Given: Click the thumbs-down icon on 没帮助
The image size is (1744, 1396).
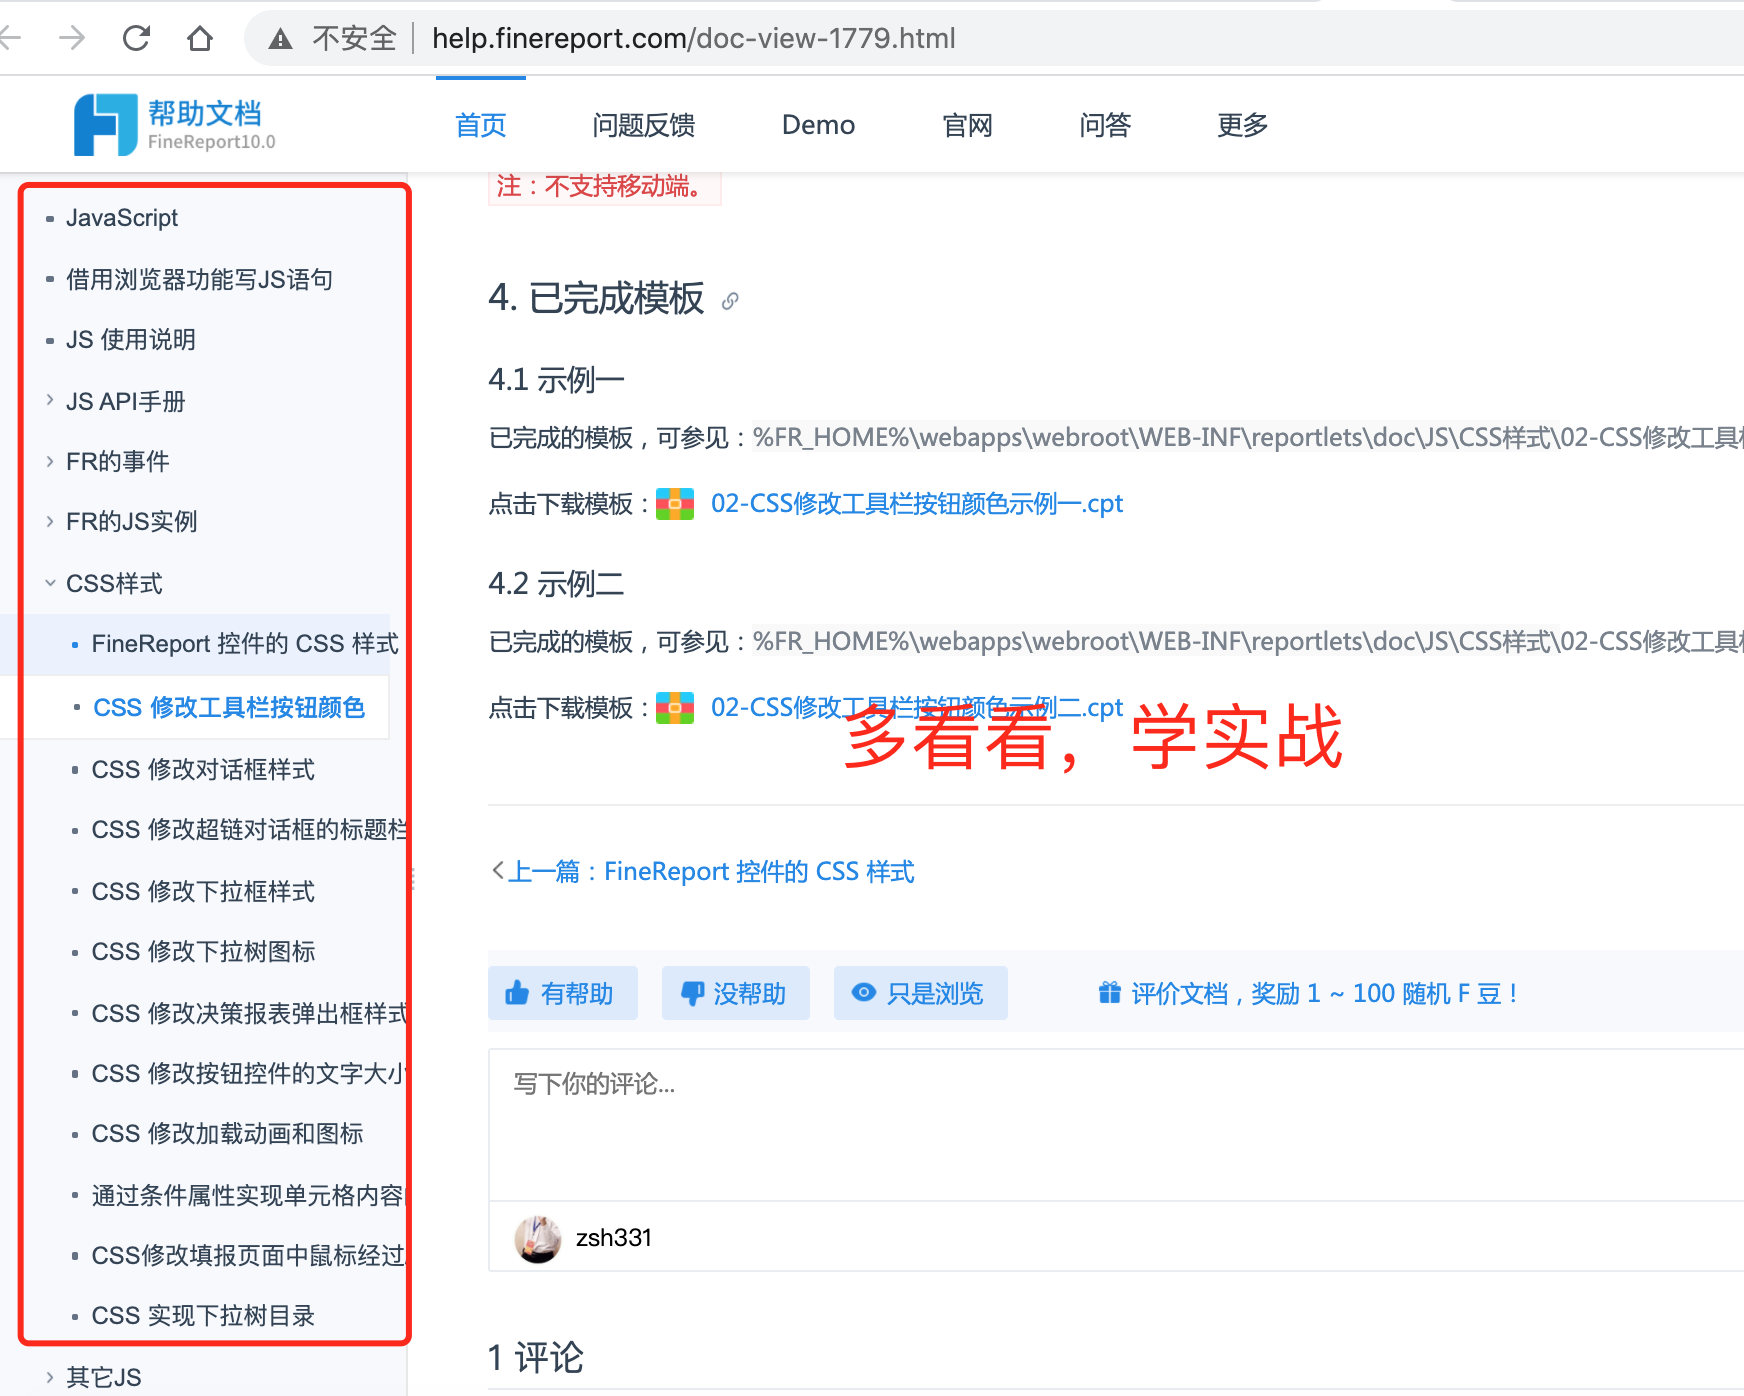Looking at the screenshot, I should pos(691,993).
